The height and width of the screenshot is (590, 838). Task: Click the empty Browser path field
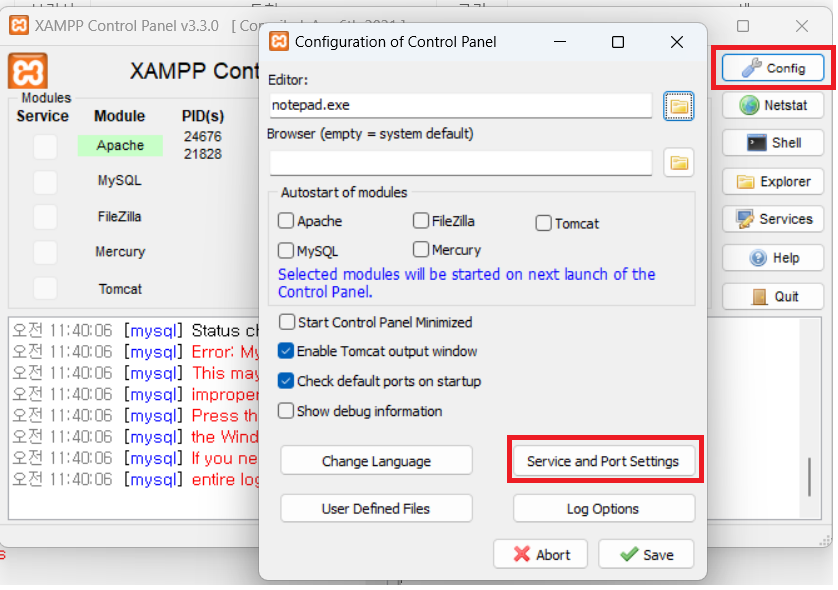click(x=460, y=162)
